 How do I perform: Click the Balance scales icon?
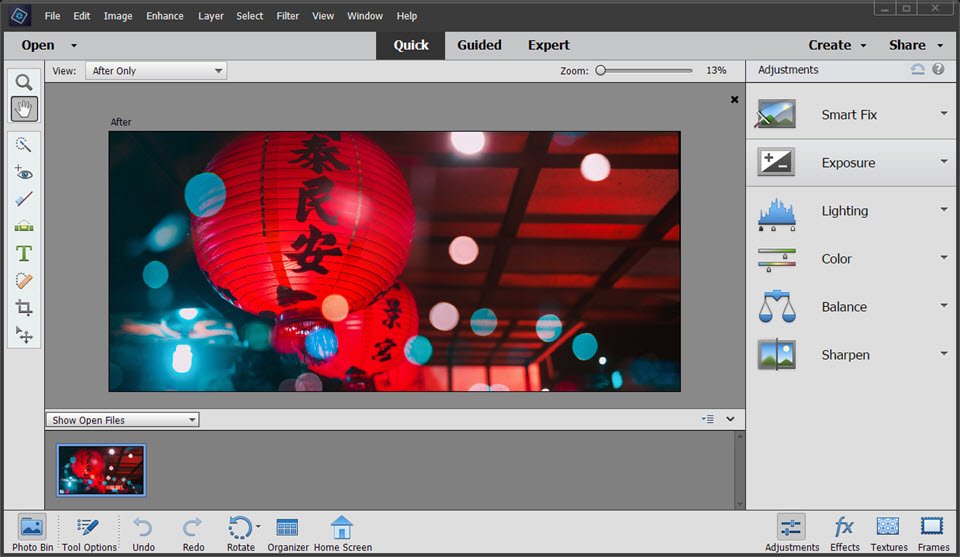[776, 307]
